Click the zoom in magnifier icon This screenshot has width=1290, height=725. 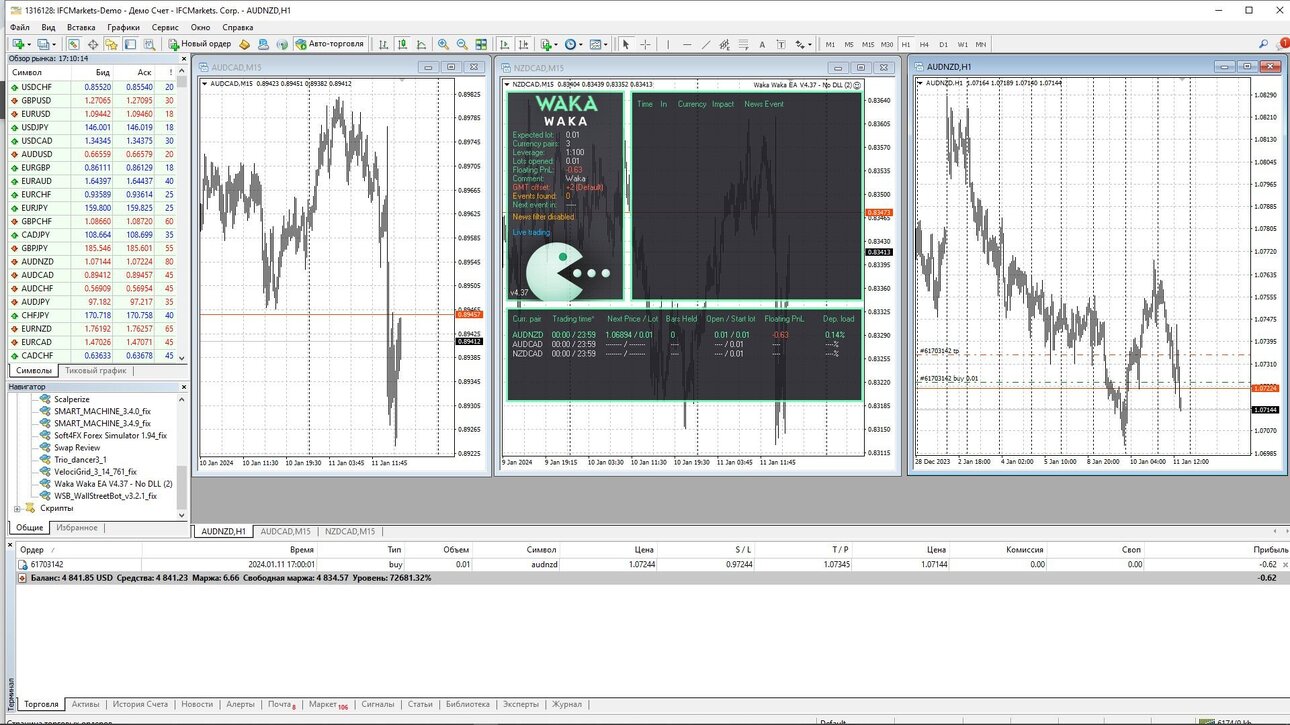click(x=443, y=44)
